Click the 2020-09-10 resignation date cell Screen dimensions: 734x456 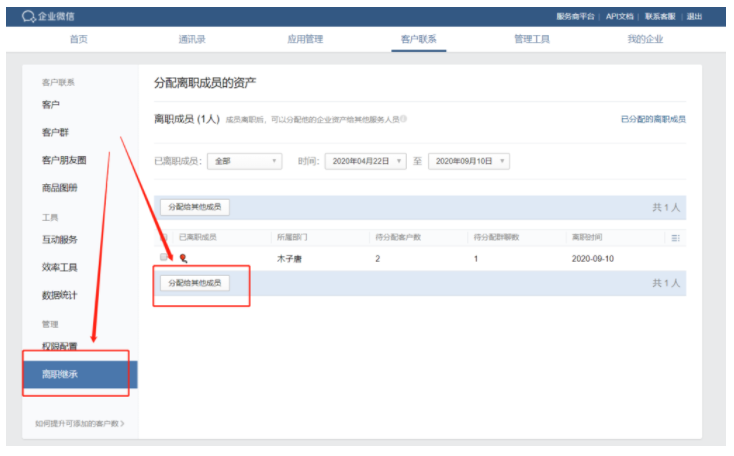coord(593,258)
